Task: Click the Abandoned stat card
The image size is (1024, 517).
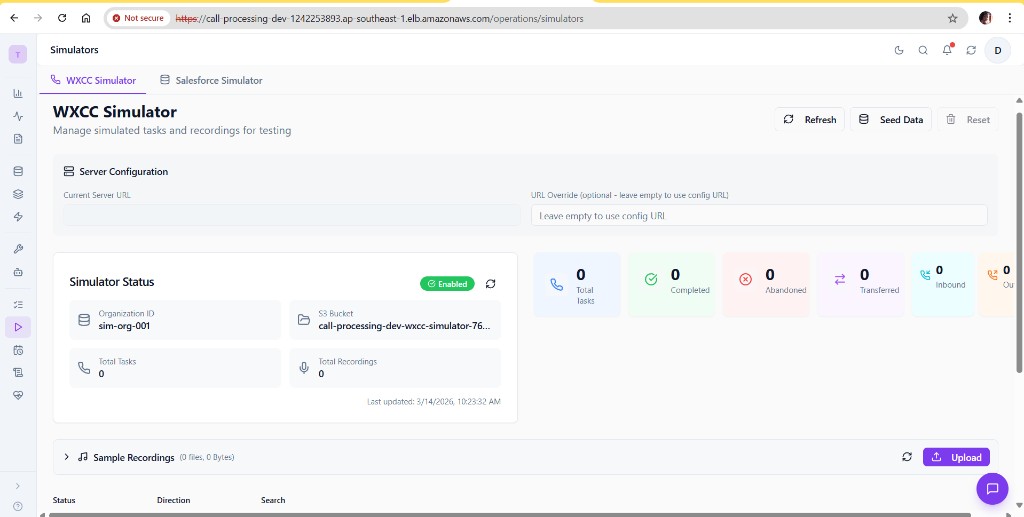Action: (x=766, y=285)
